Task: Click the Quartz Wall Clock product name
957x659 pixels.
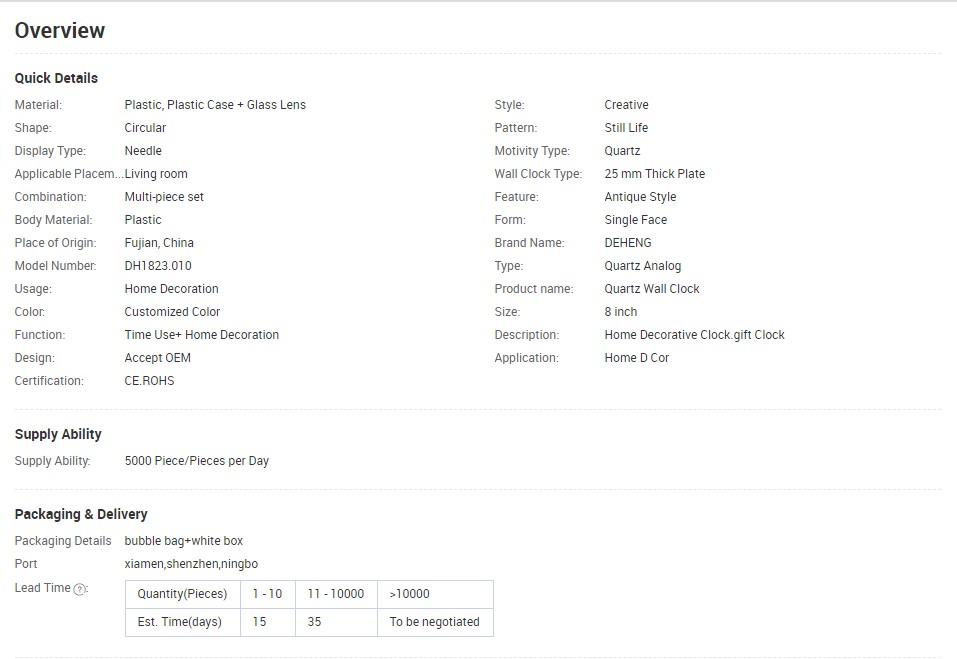Action: 652,289
